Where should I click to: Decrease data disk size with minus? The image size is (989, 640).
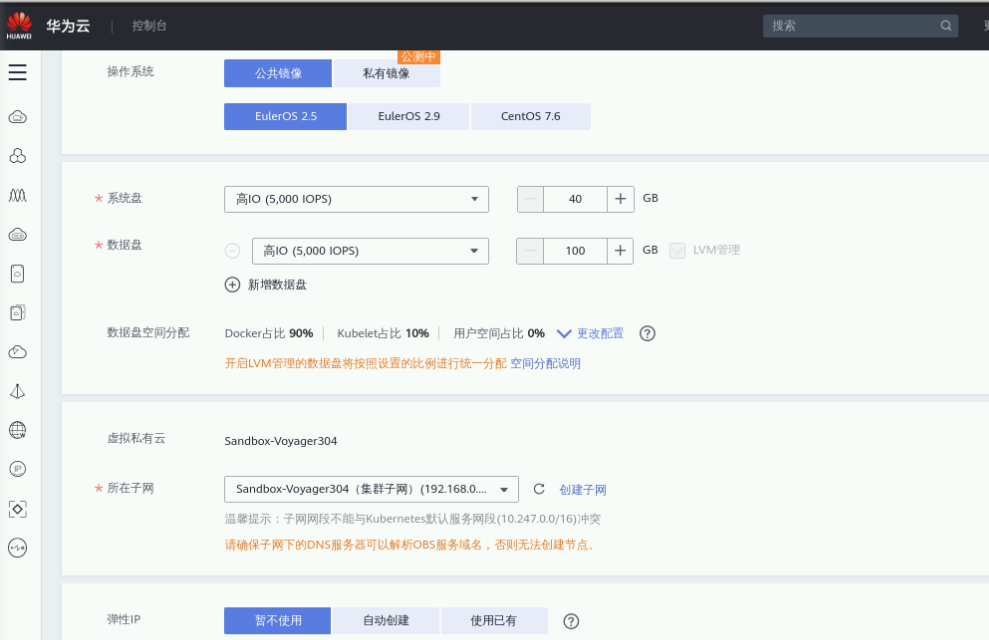pos(530,251)
